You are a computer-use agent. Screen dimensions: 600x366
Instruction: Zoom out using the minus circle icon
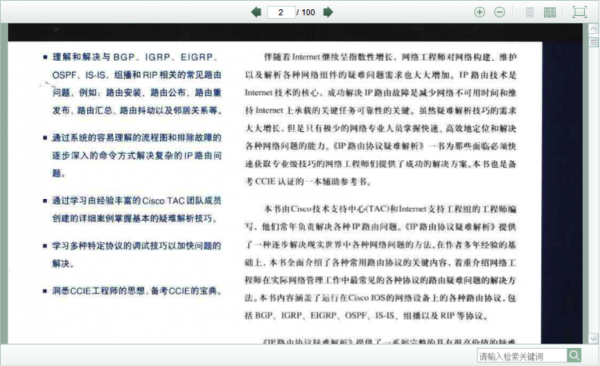499,12
